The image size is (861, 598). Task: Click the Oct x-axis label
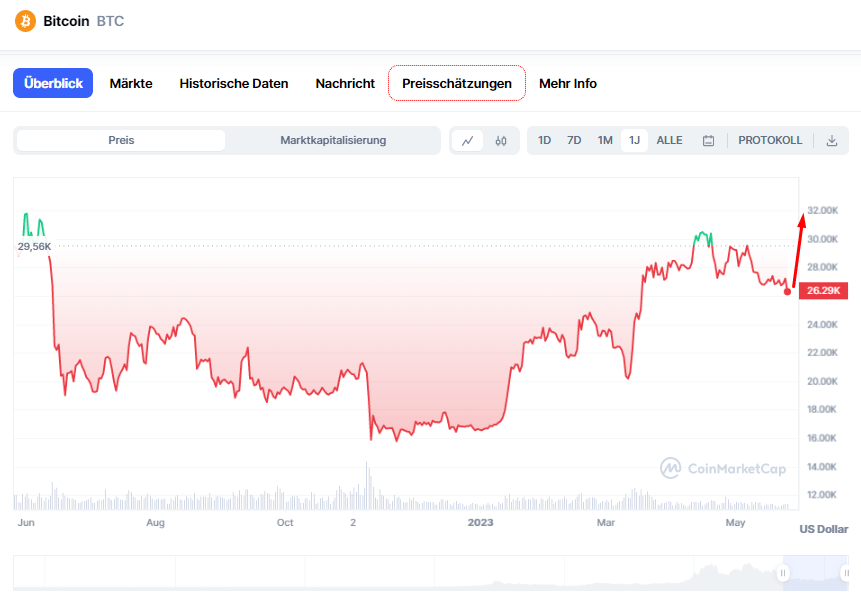click(x=285, y=523)
